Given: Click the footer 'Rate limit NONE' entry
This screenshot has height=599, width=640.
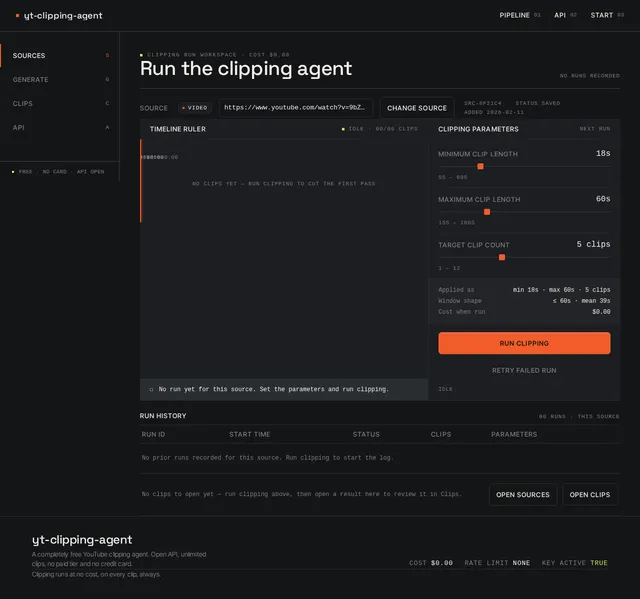Looking at the screenshot, I should [x=497, y=563].
